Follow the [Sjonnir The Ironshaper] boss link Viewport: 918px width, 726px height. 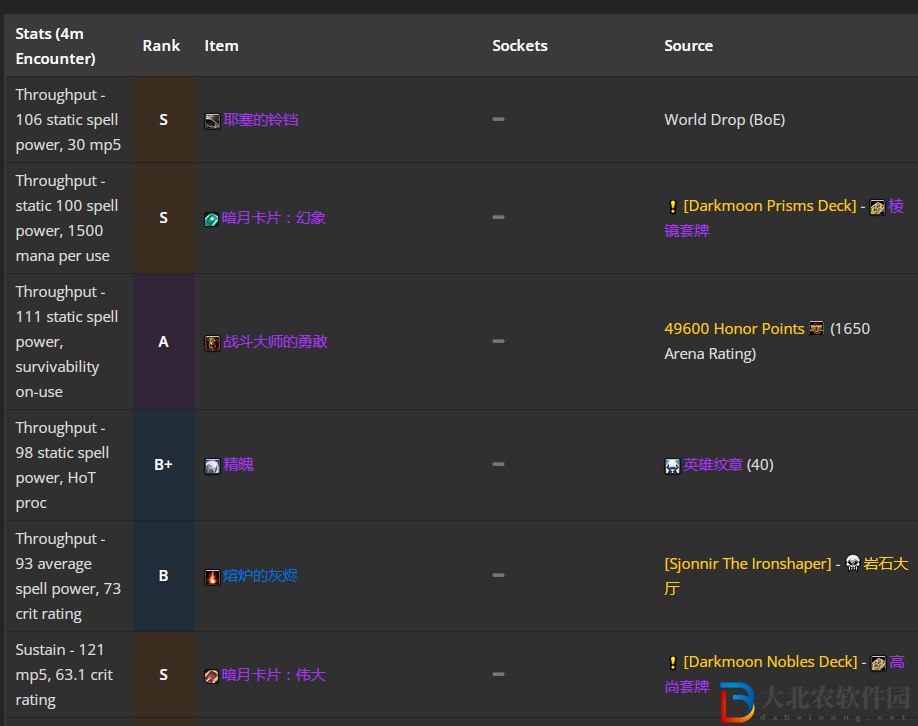(x=748, y=564)
